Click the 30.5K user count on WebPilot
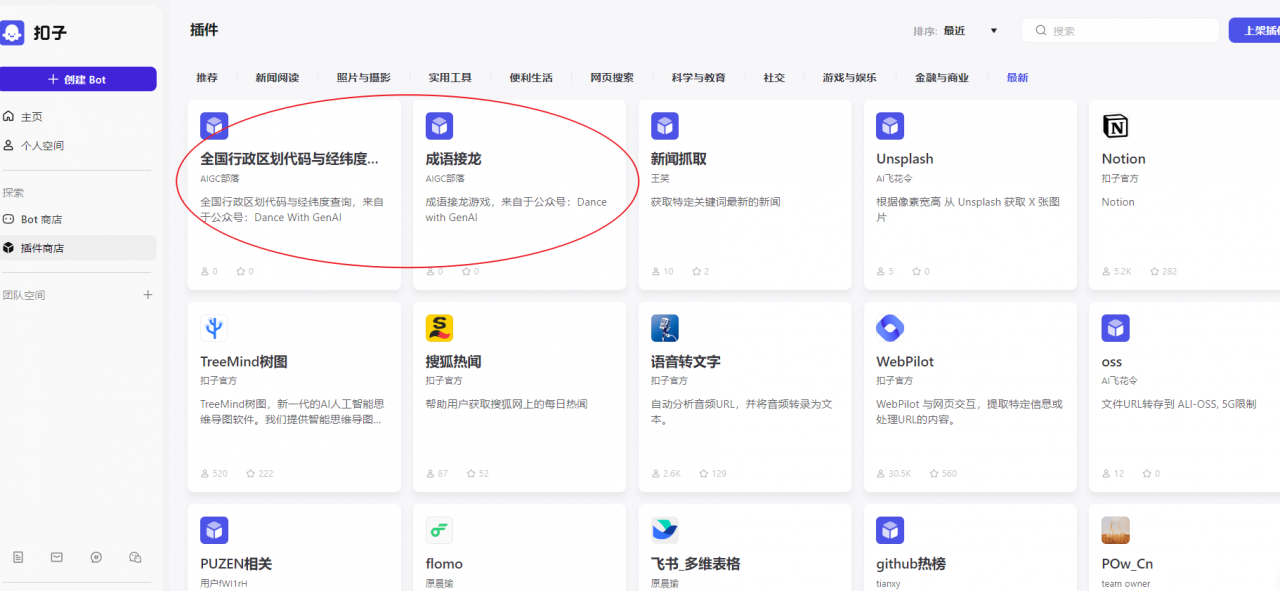 click(900, 473)
